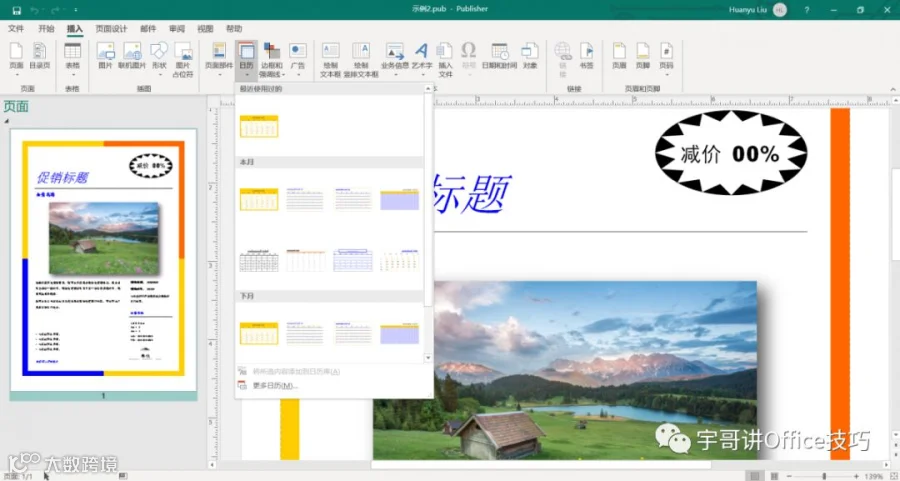Click 更多日历 more calendars option
This screenshot has height=481, width=900.
coord(275,386)
